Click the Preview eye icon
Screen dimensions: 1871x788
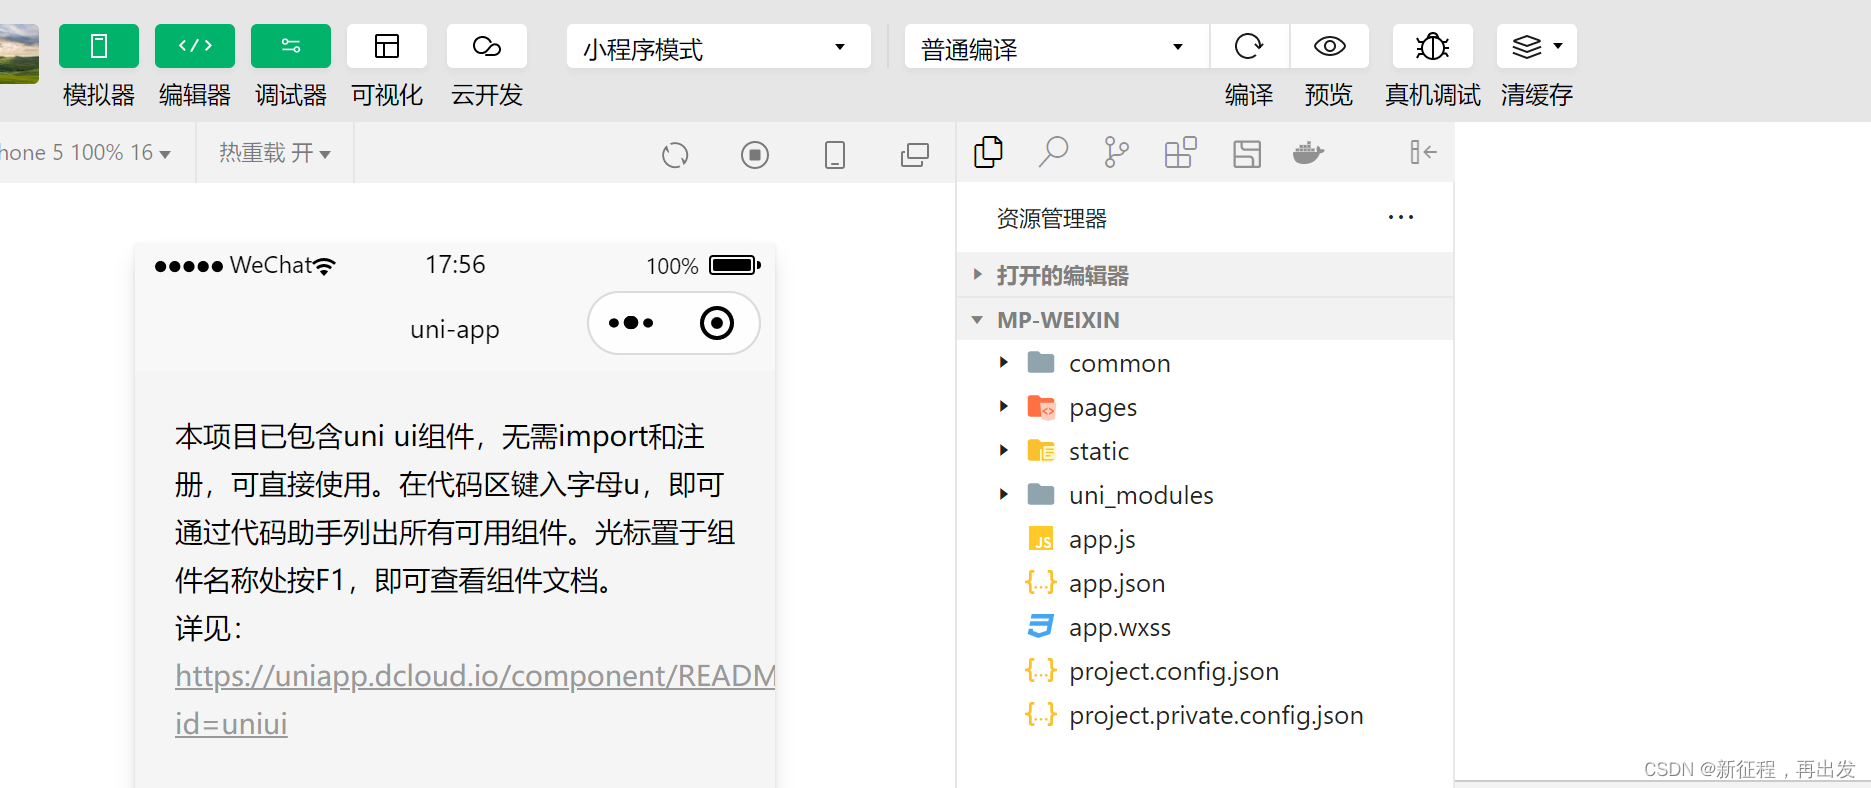[1329, 46]
